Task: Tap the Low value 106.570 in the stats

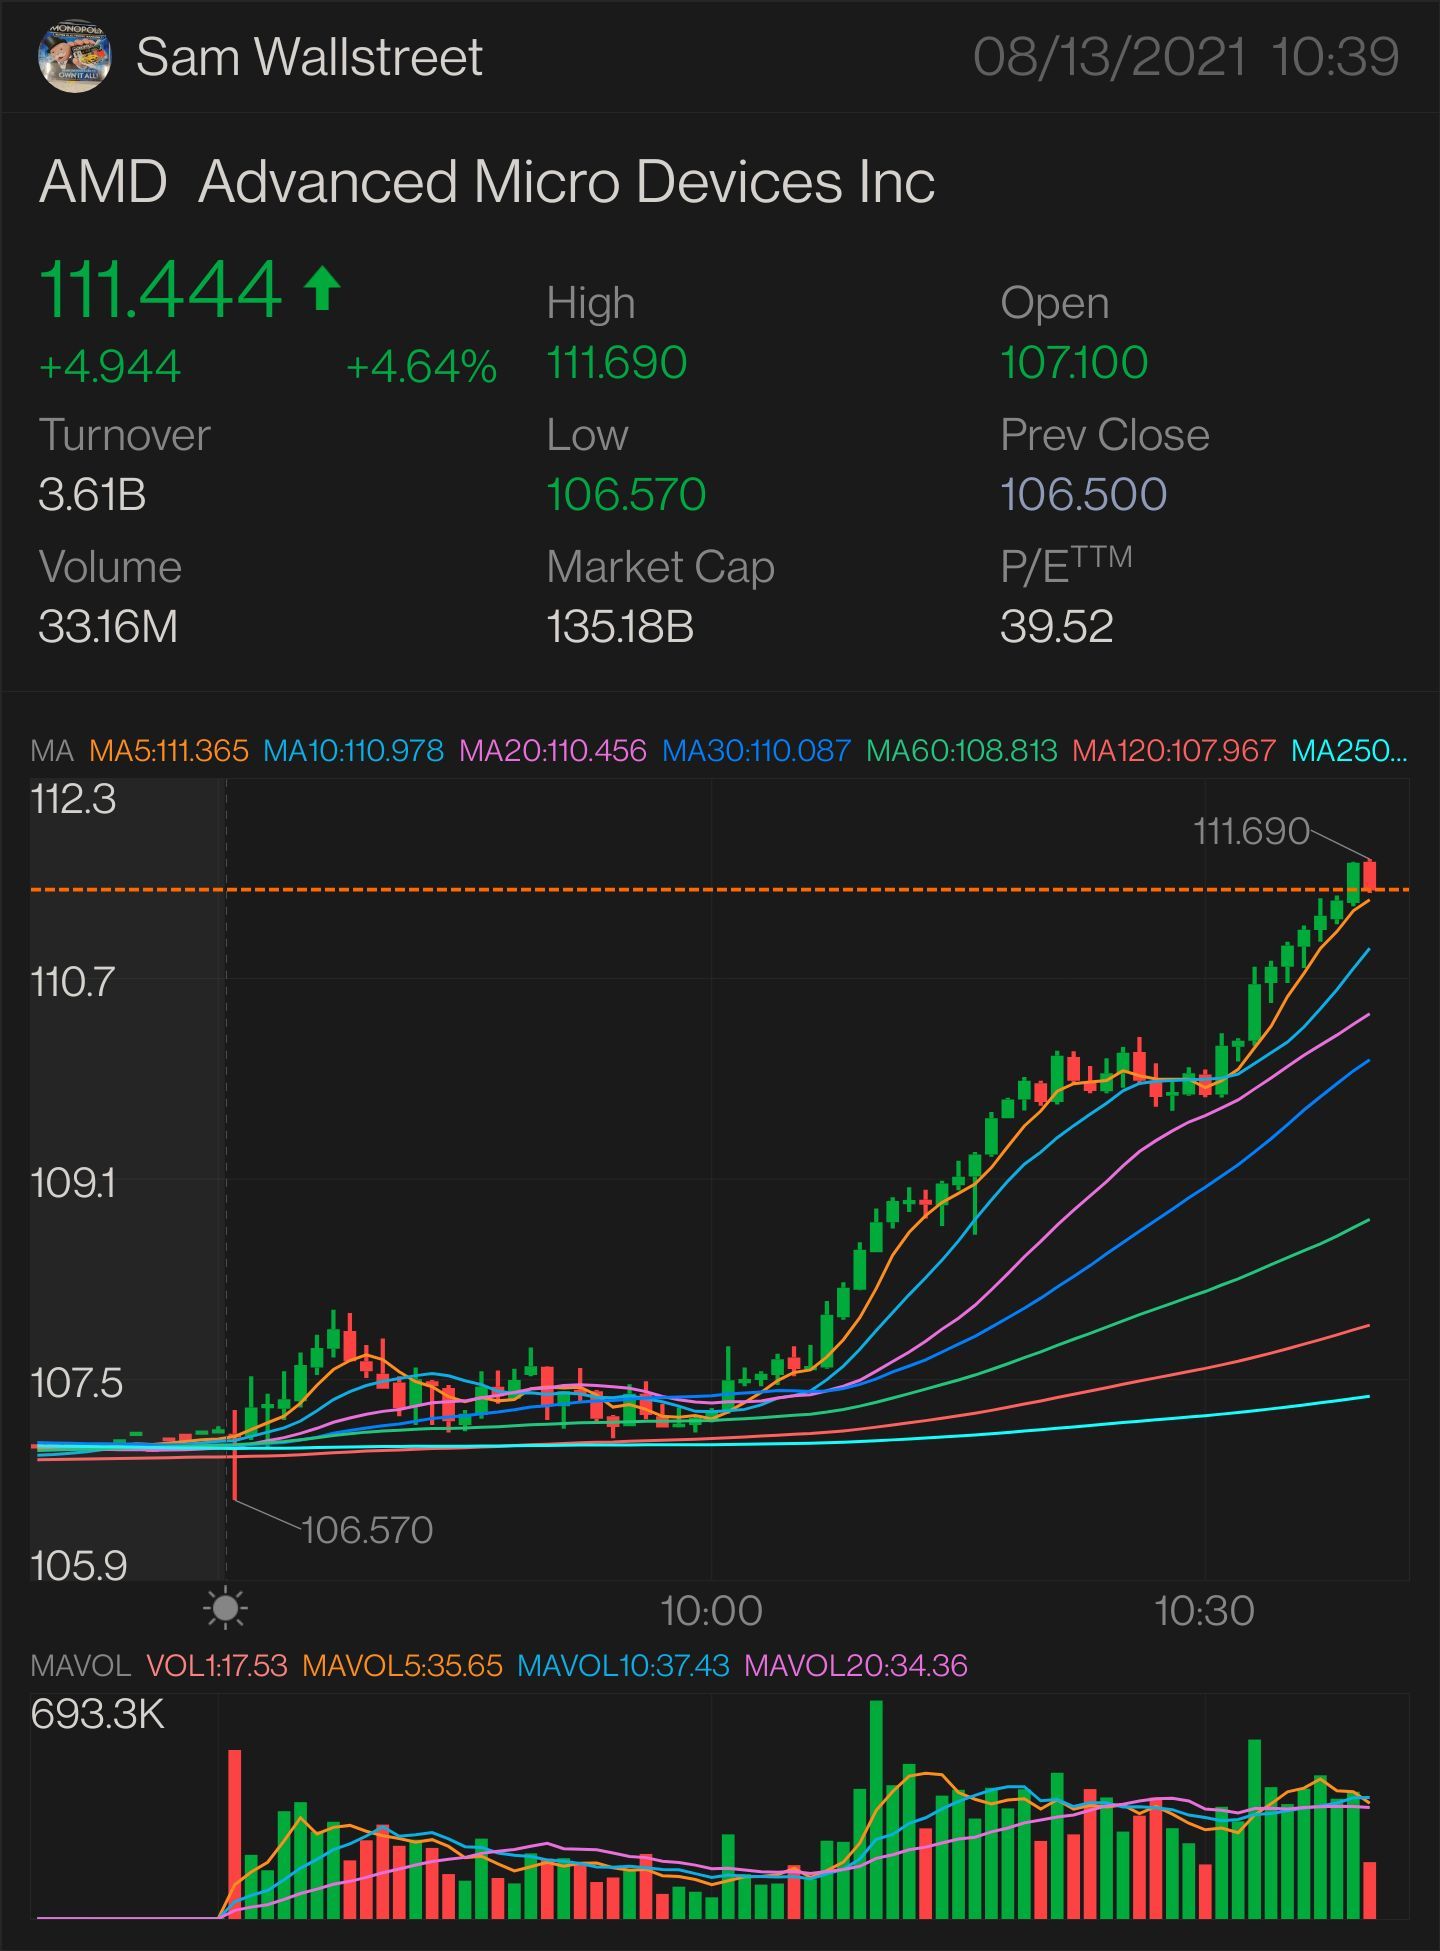Action: pos(626,494)
